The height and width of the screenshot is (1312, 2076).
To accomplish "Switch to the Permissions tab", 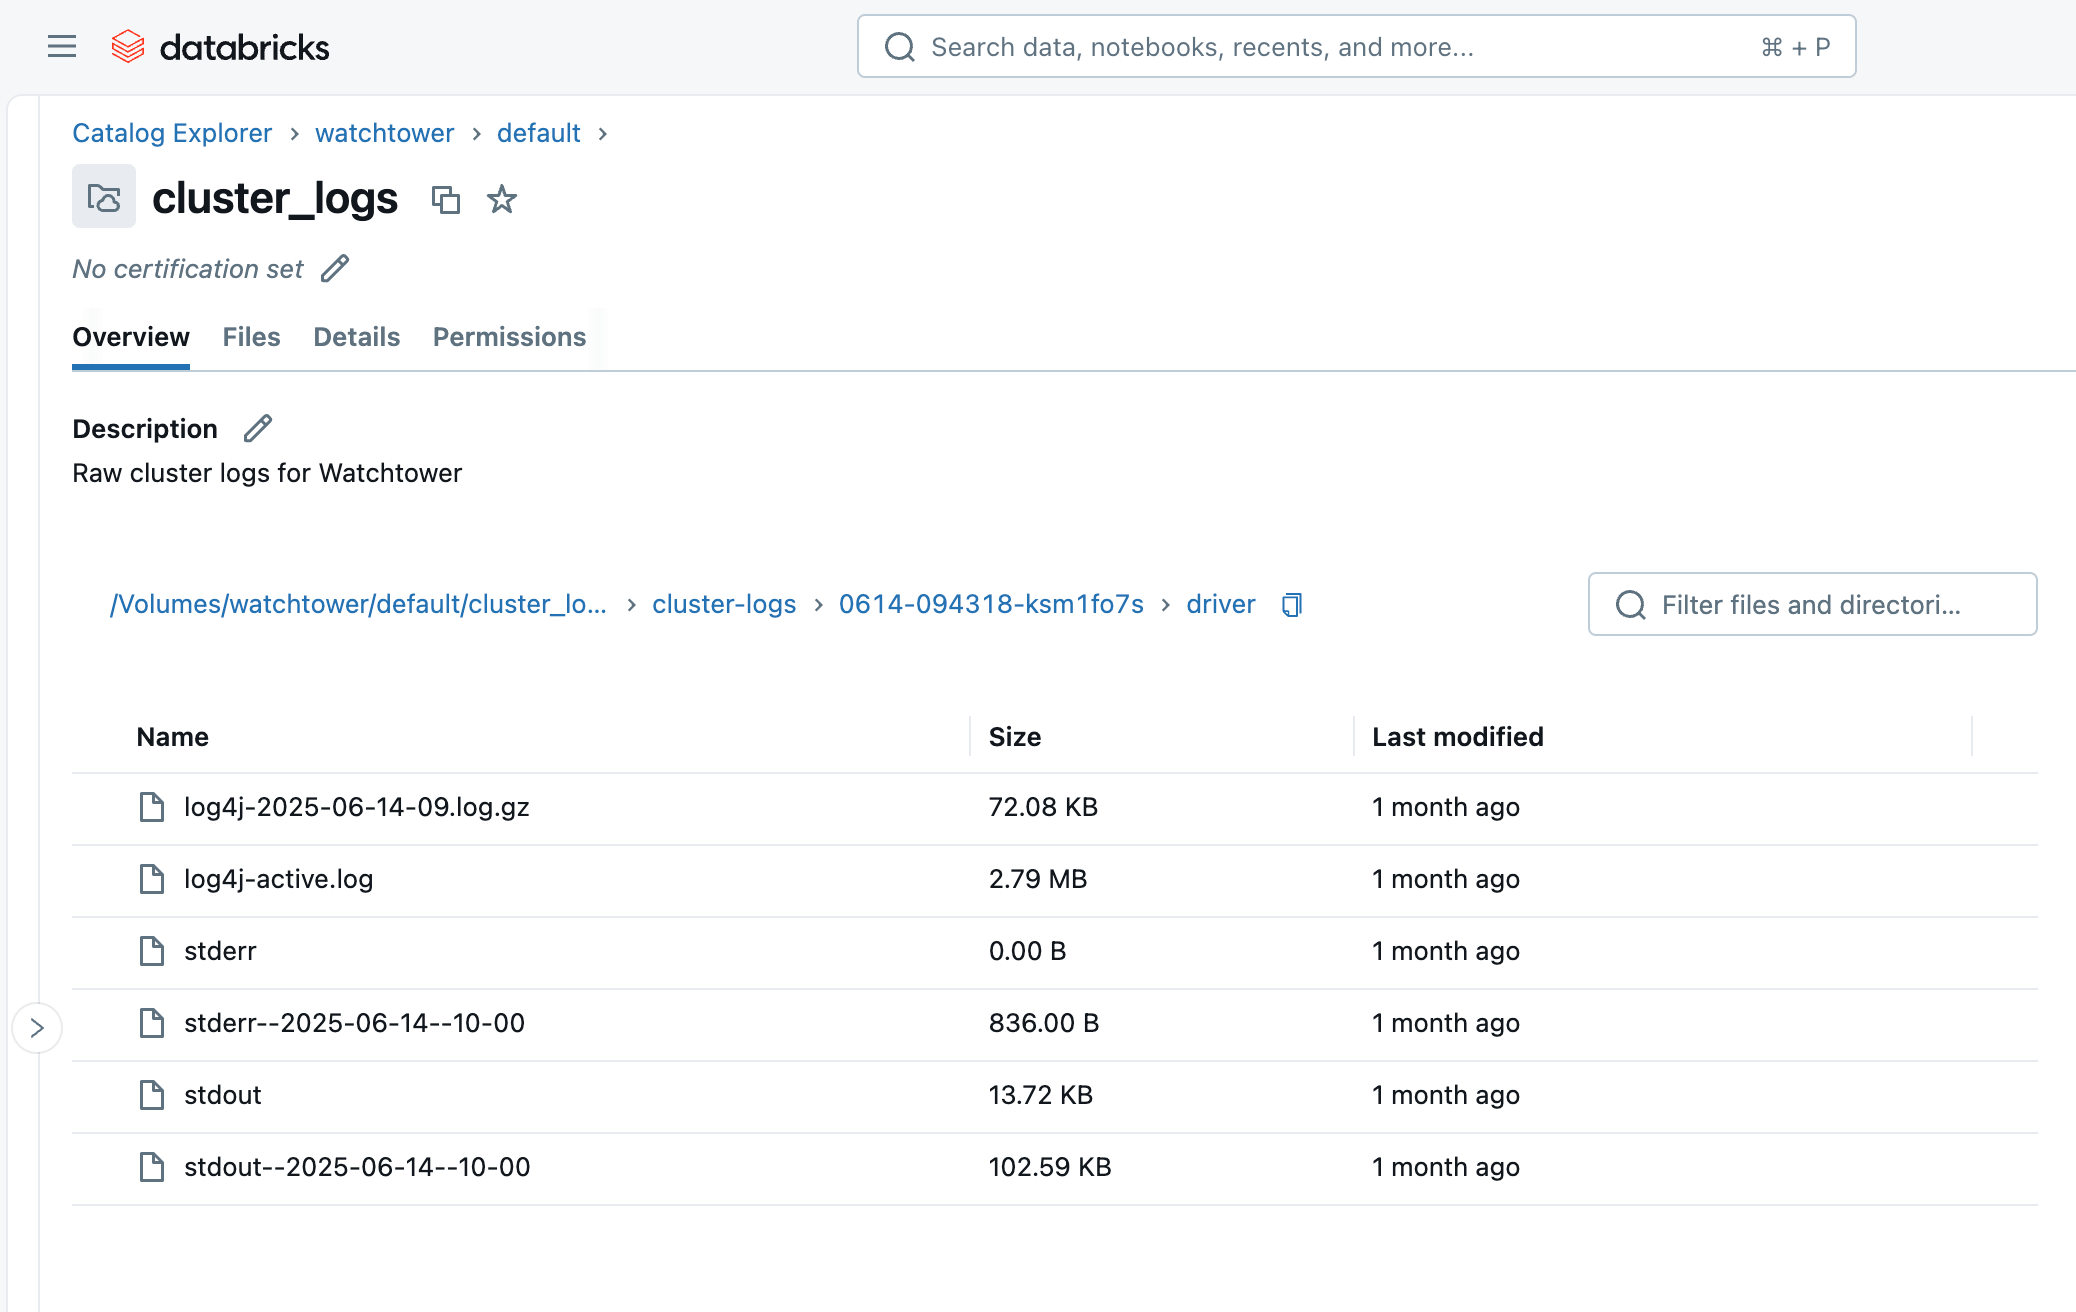I will point(509,337).
